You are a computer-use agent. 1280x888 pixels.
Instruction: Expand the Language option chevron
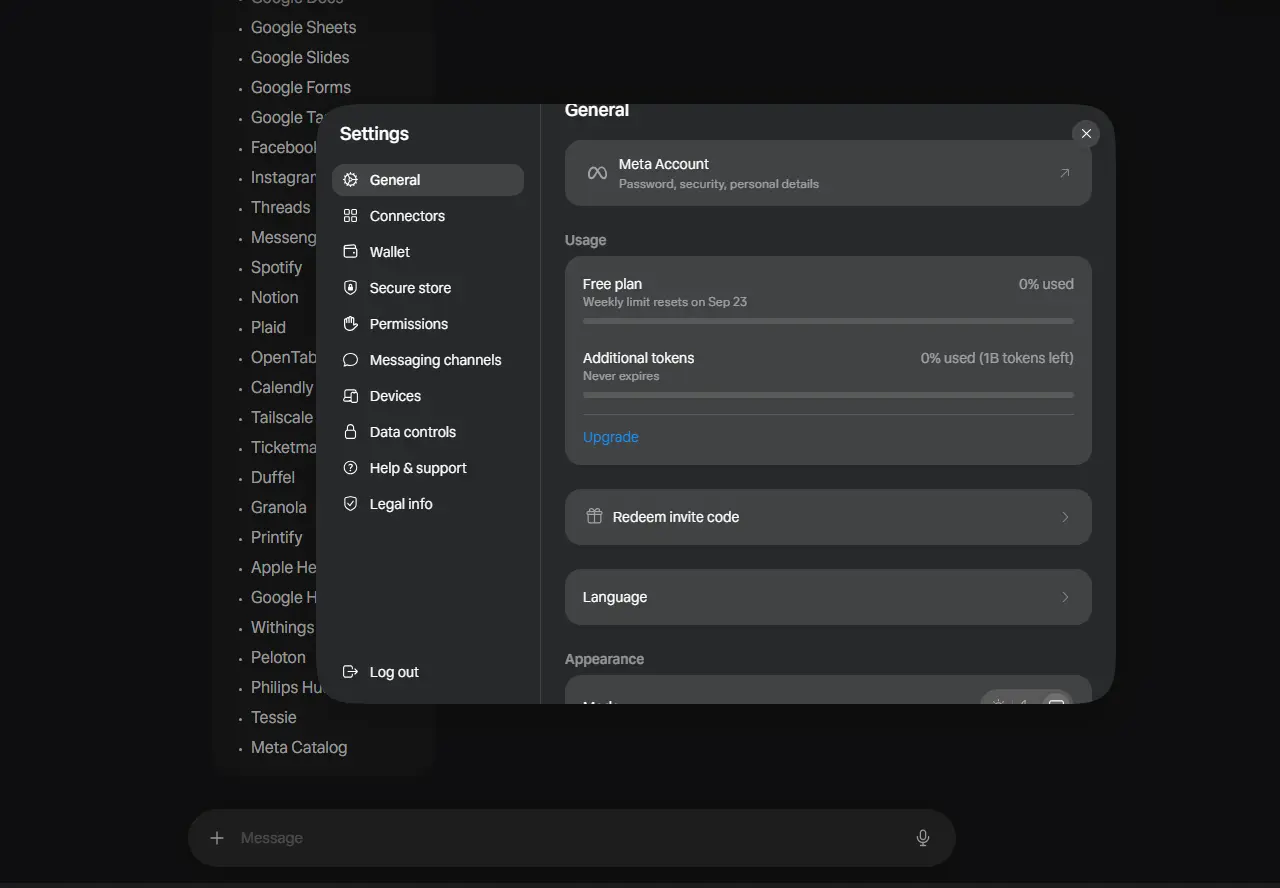point(1065,597)
